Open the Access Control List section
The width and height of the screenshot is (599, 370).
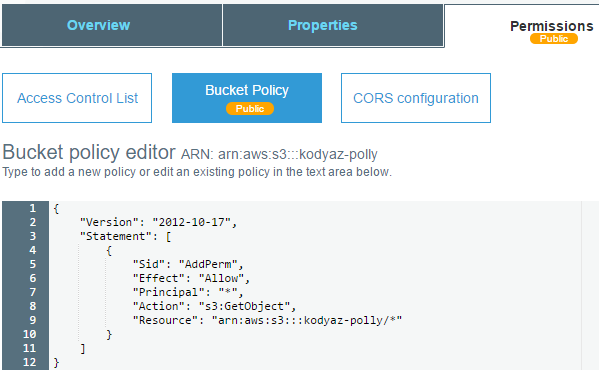[77, 98]
